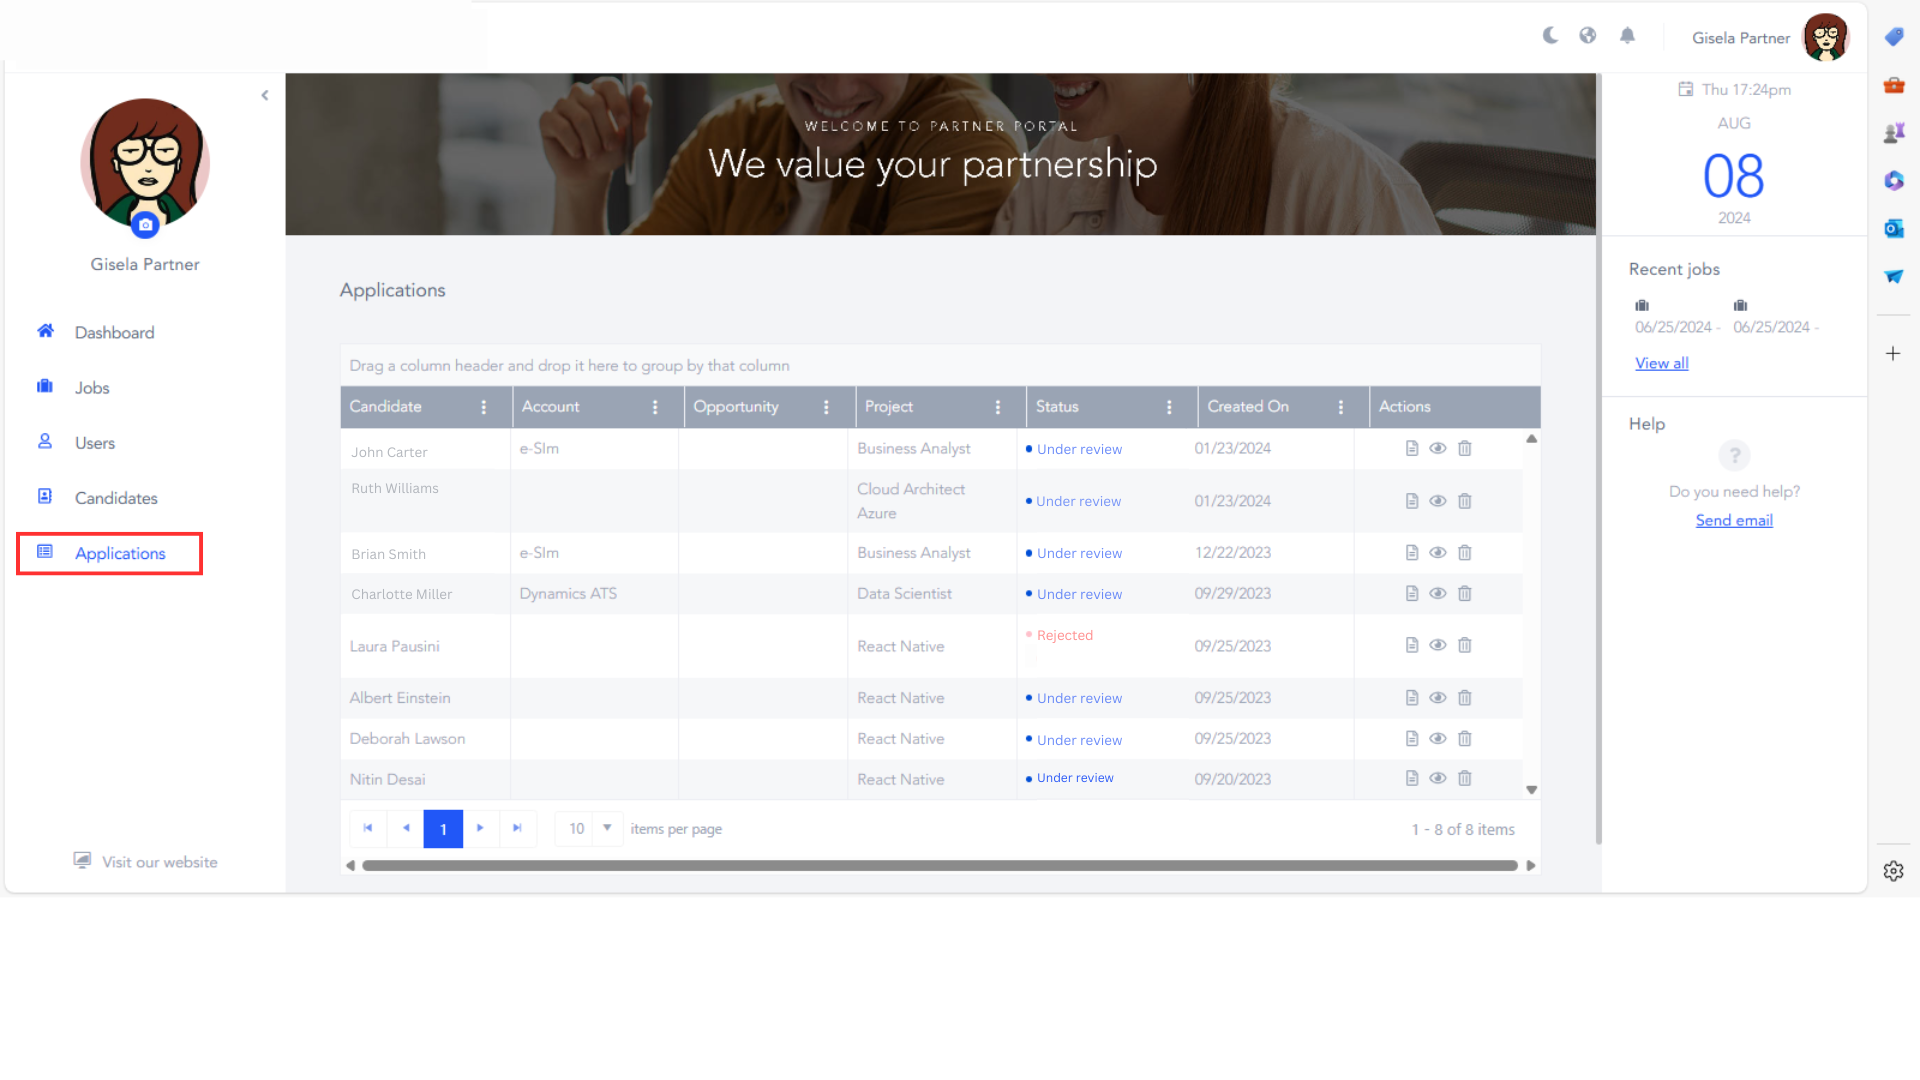Screen dimensions: 1920x1080
Task: Delete Laura Pausini application
Action: pos(1465,645)
